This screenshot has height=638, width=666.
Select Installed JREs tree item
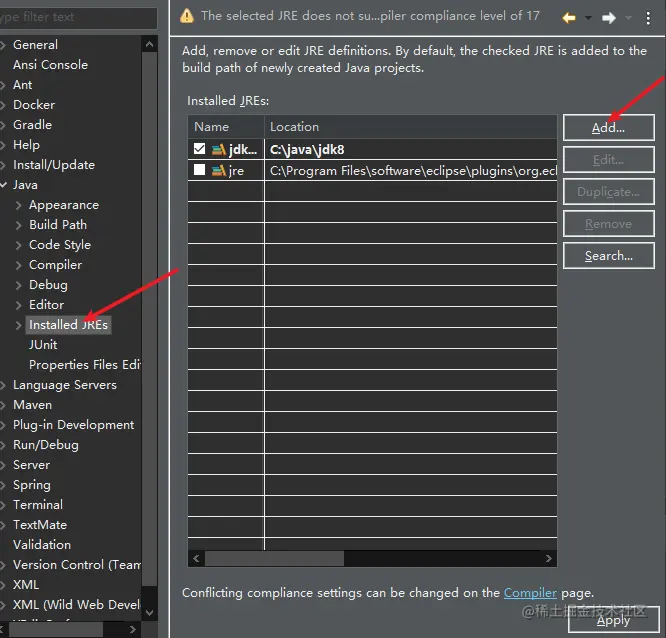pyautogui.click(x=68, y=325)
